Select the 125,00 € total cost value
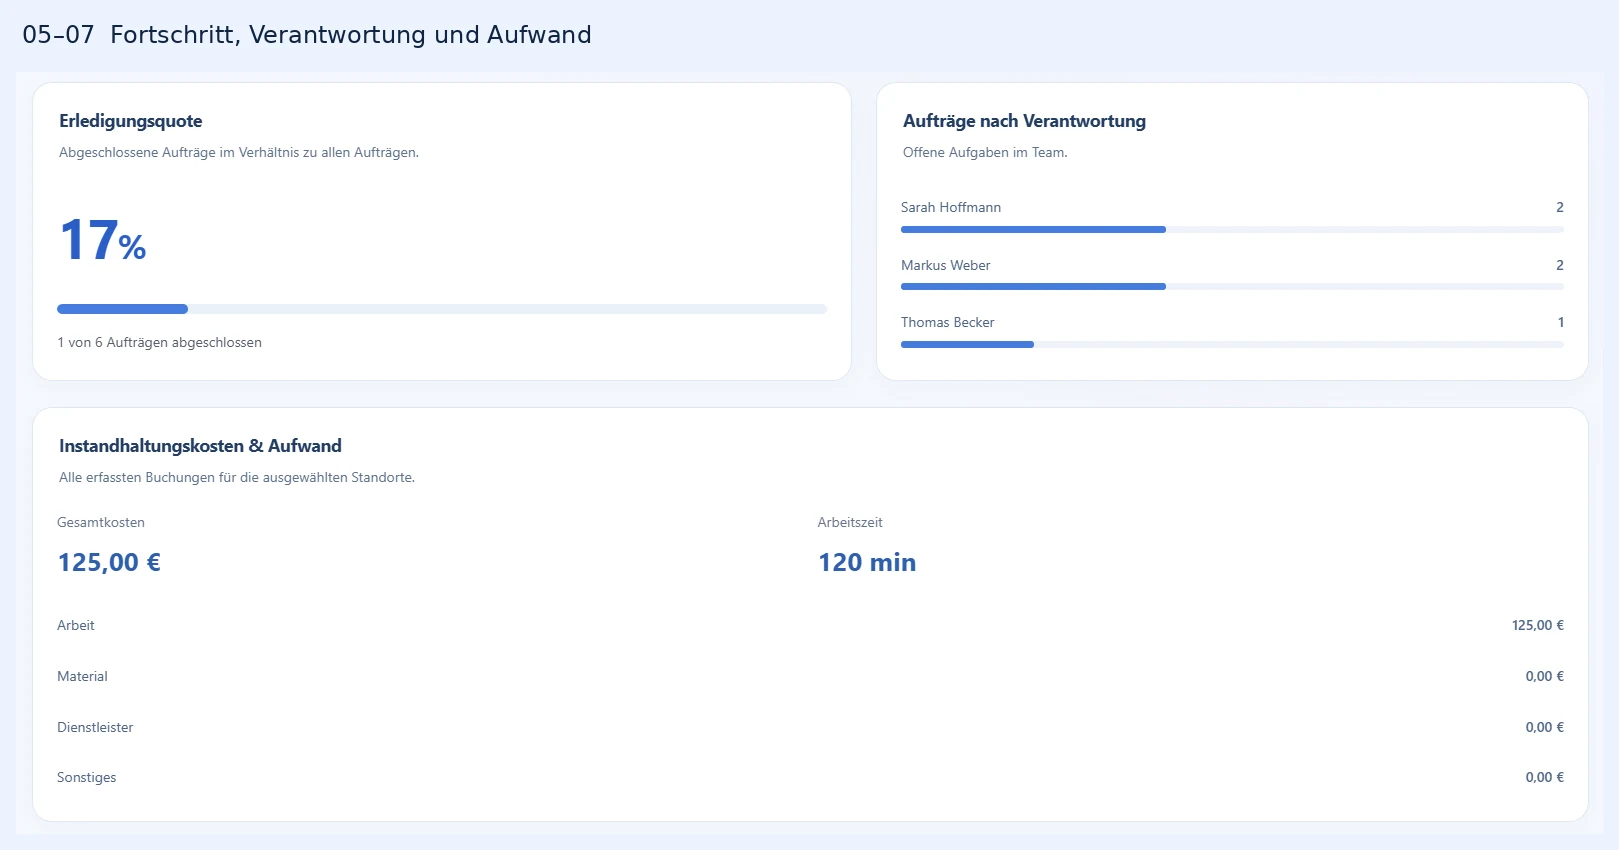 pyautogui.click(x=109, y=562)
